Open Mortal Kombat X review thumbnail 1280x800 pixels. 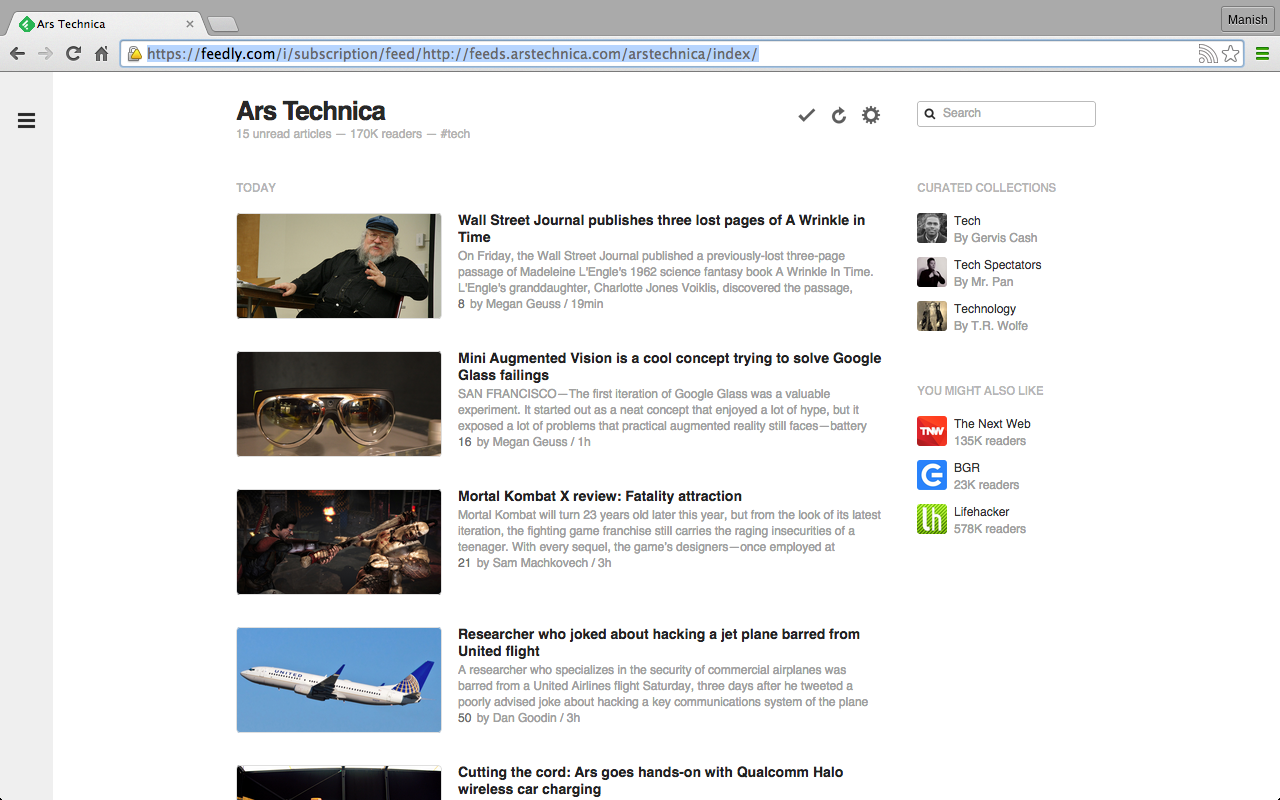pos(339,542)
